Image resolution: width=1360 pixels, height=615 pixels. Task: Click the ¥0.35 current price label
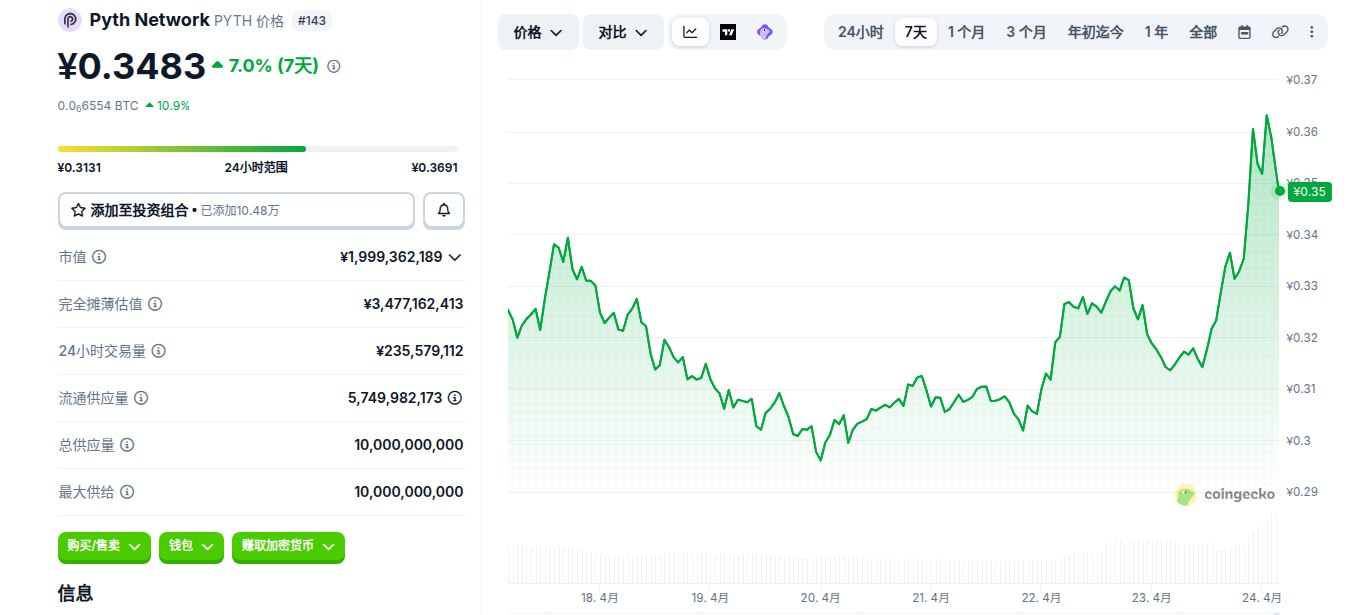coord(1310,192)
